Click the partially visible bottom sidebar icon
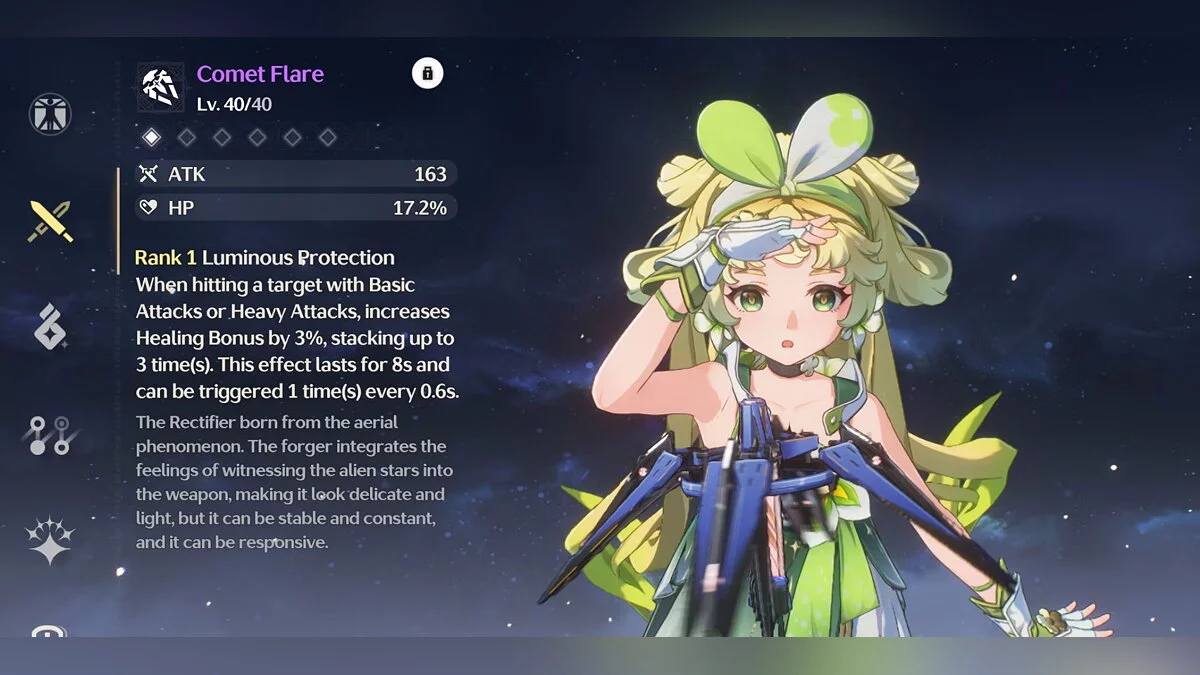Screen dimensions: 1200x675 (x=50, y=630)
